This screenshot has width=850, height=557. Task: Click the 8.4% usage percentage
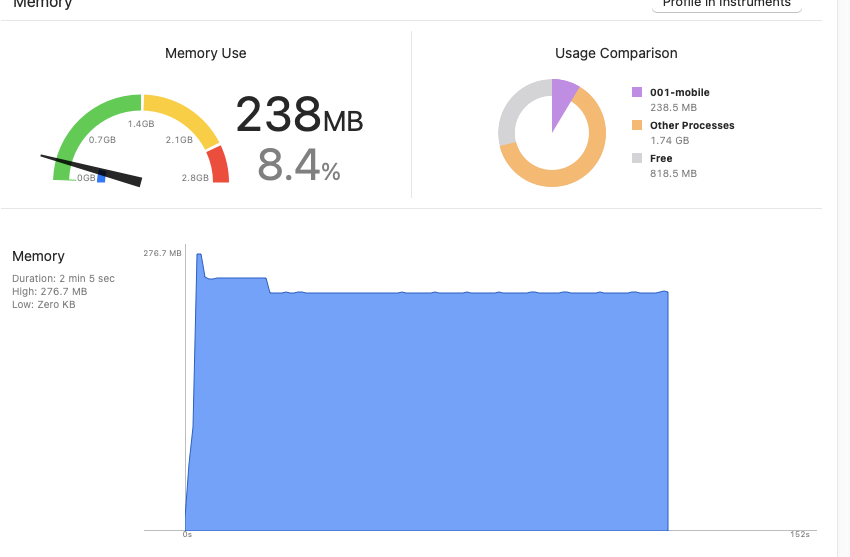click(x=298, y=165)
